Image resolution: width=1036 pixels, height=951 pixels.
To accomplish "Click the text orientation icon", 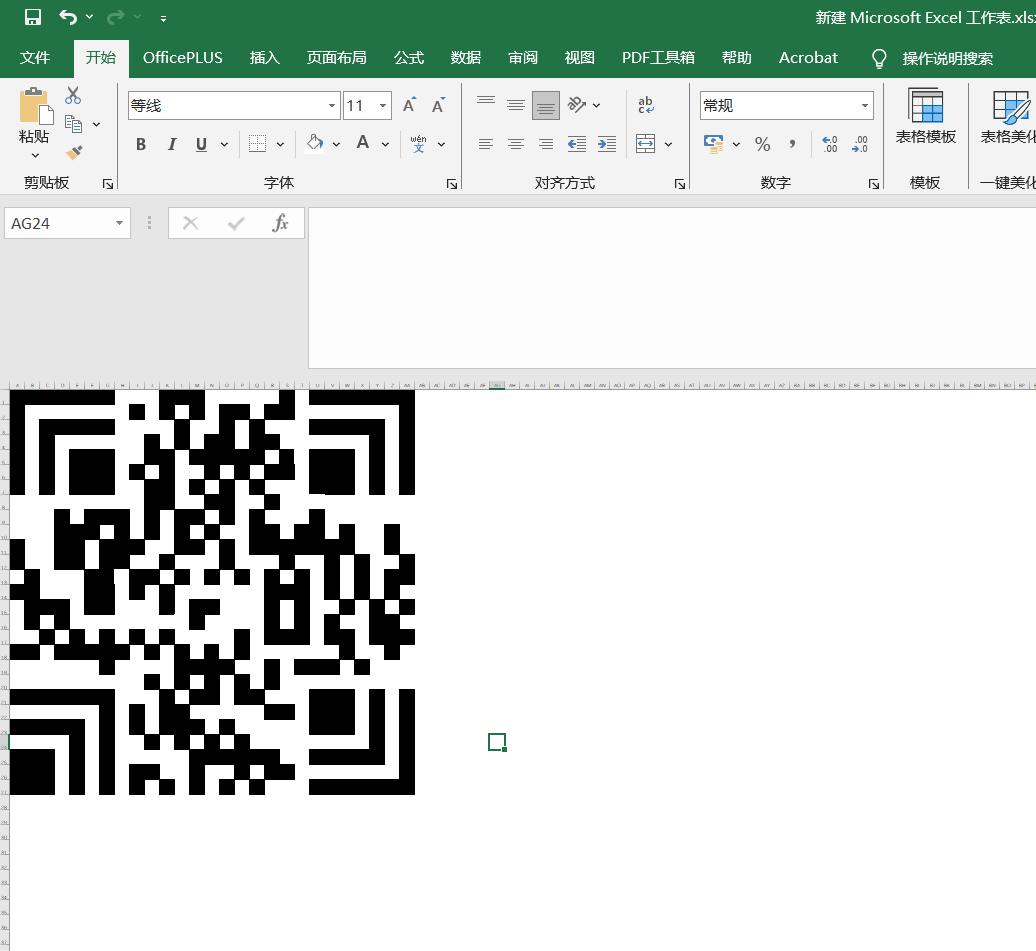I will point(577,104).
